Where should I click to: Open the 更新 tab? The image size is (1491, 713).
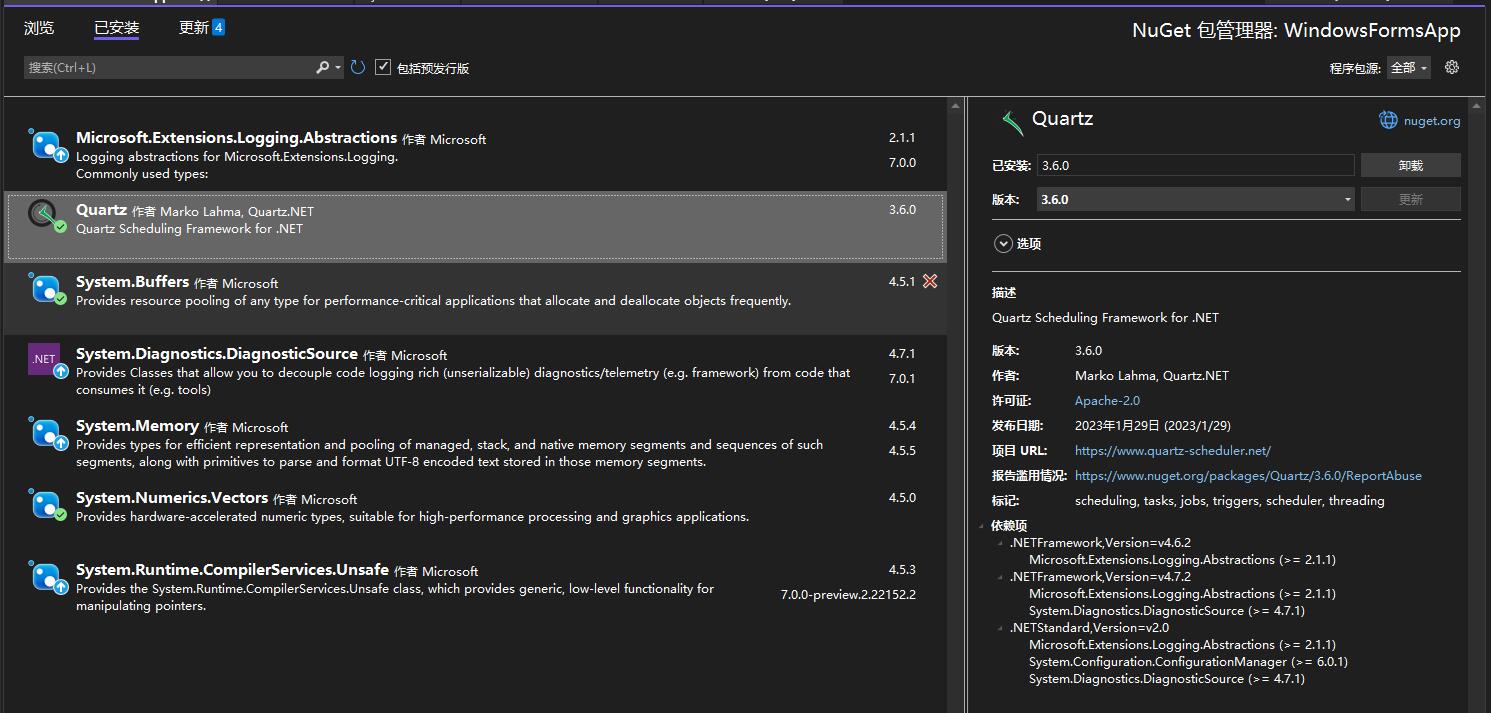(x=202, y=28)
